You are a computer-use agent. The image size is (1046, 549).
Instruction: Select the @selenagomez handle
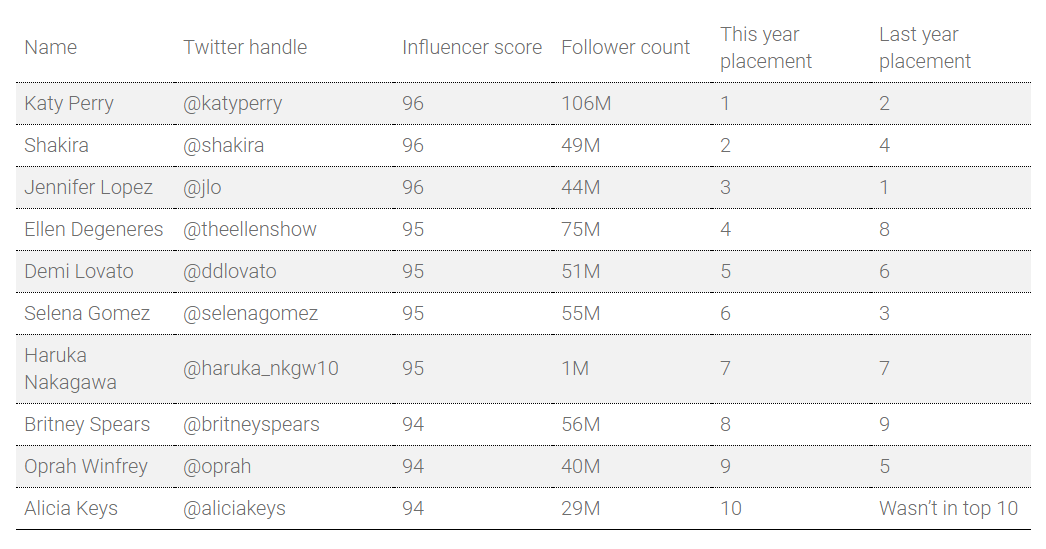(x=251, y=314)
